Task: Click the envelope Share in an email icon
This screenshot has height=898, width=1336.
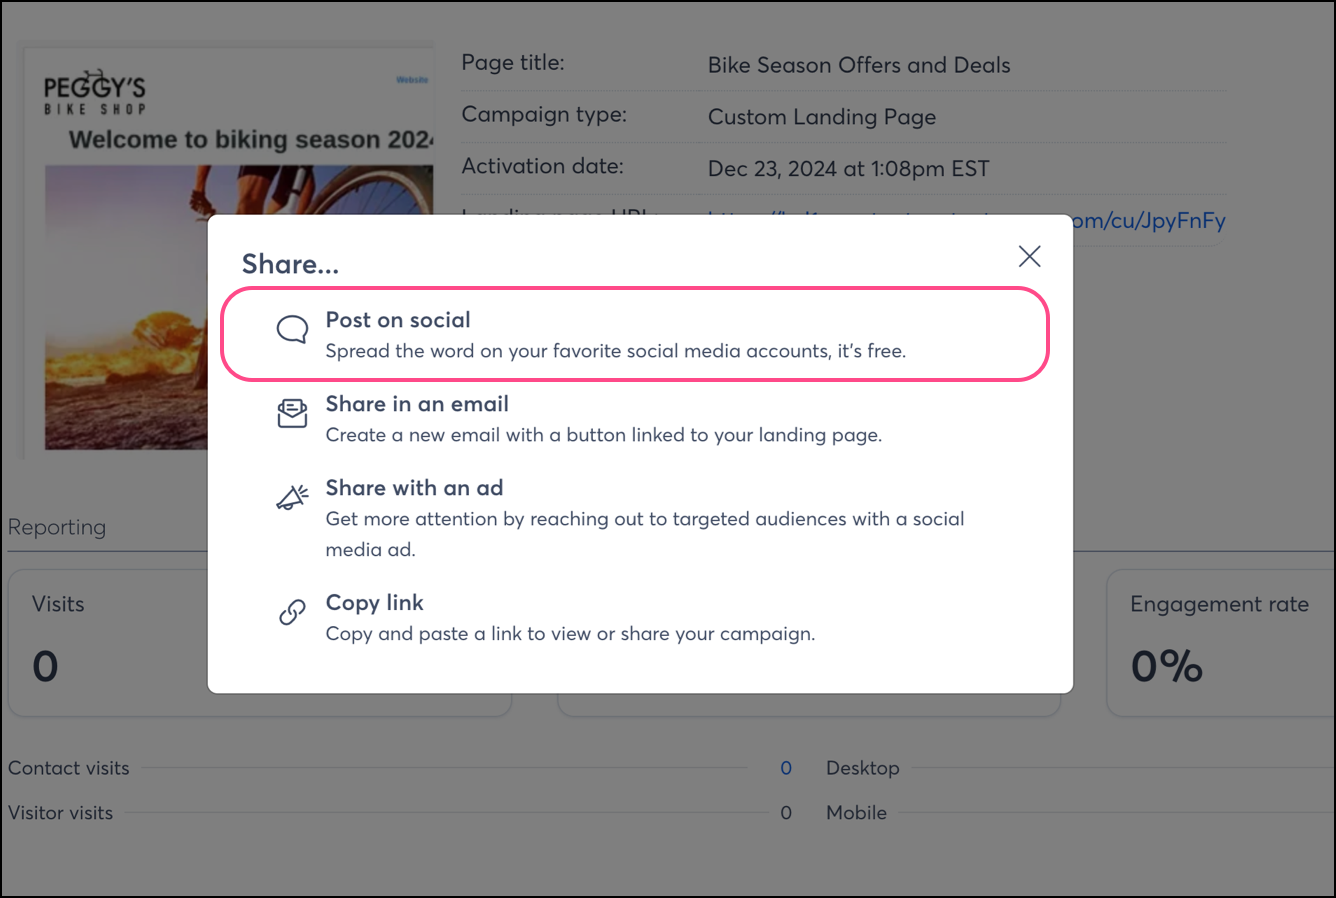Action: [292, 413]
